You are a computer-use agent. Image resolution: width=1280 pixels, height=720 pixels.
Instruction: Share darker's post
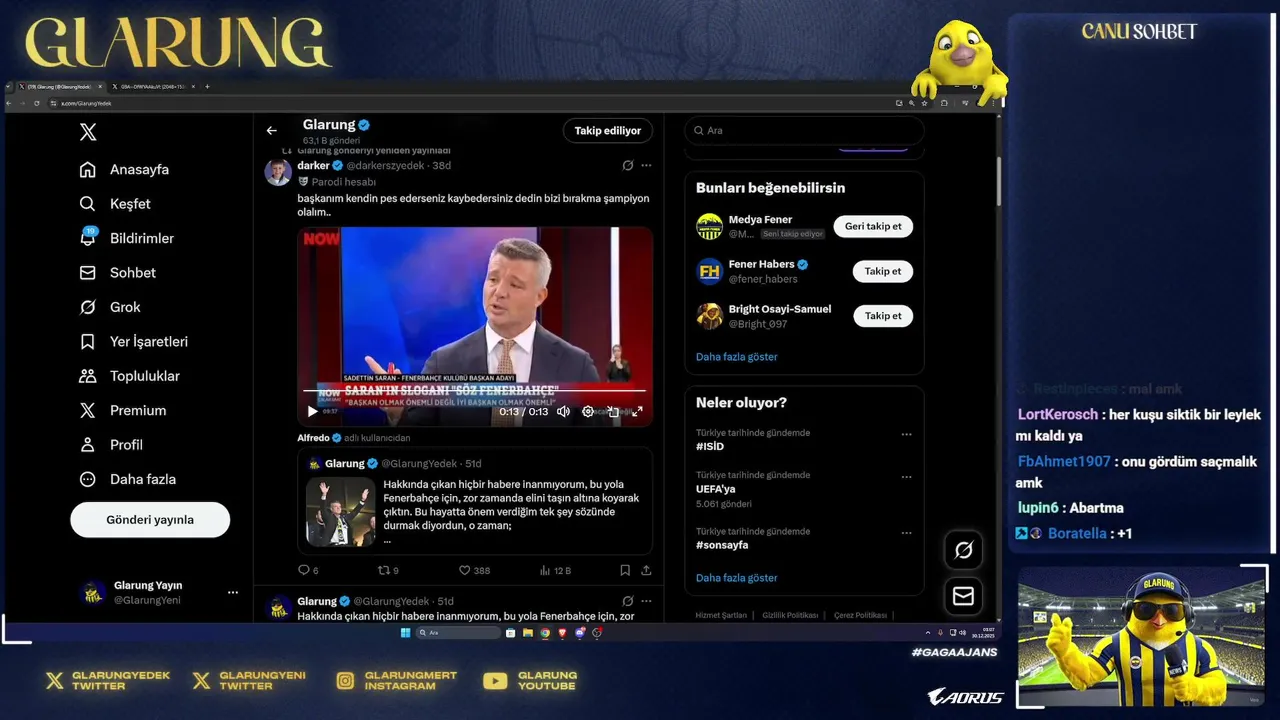click(646, 570)
